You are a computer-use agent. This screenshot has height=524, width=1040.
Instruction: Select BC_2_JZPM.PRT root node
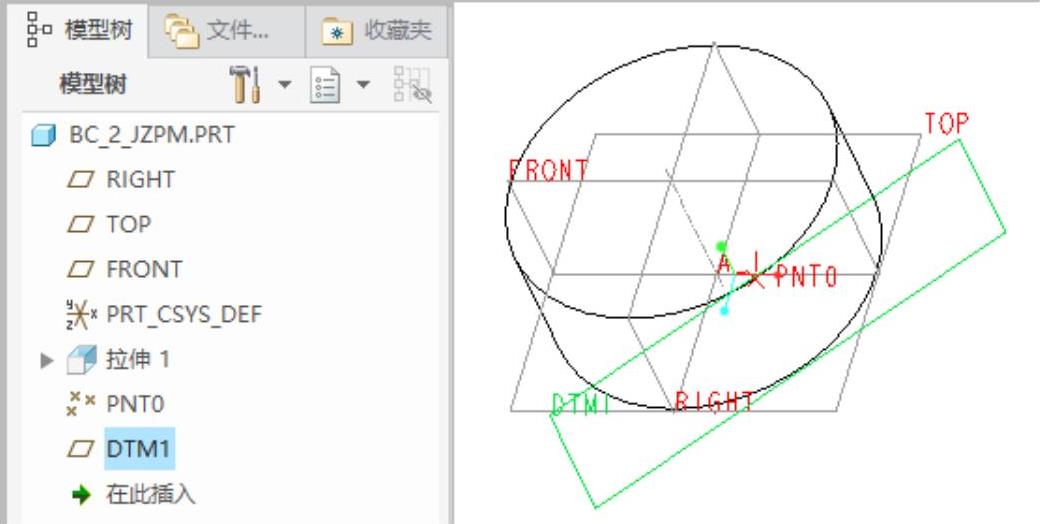click(x=152, y=135)
